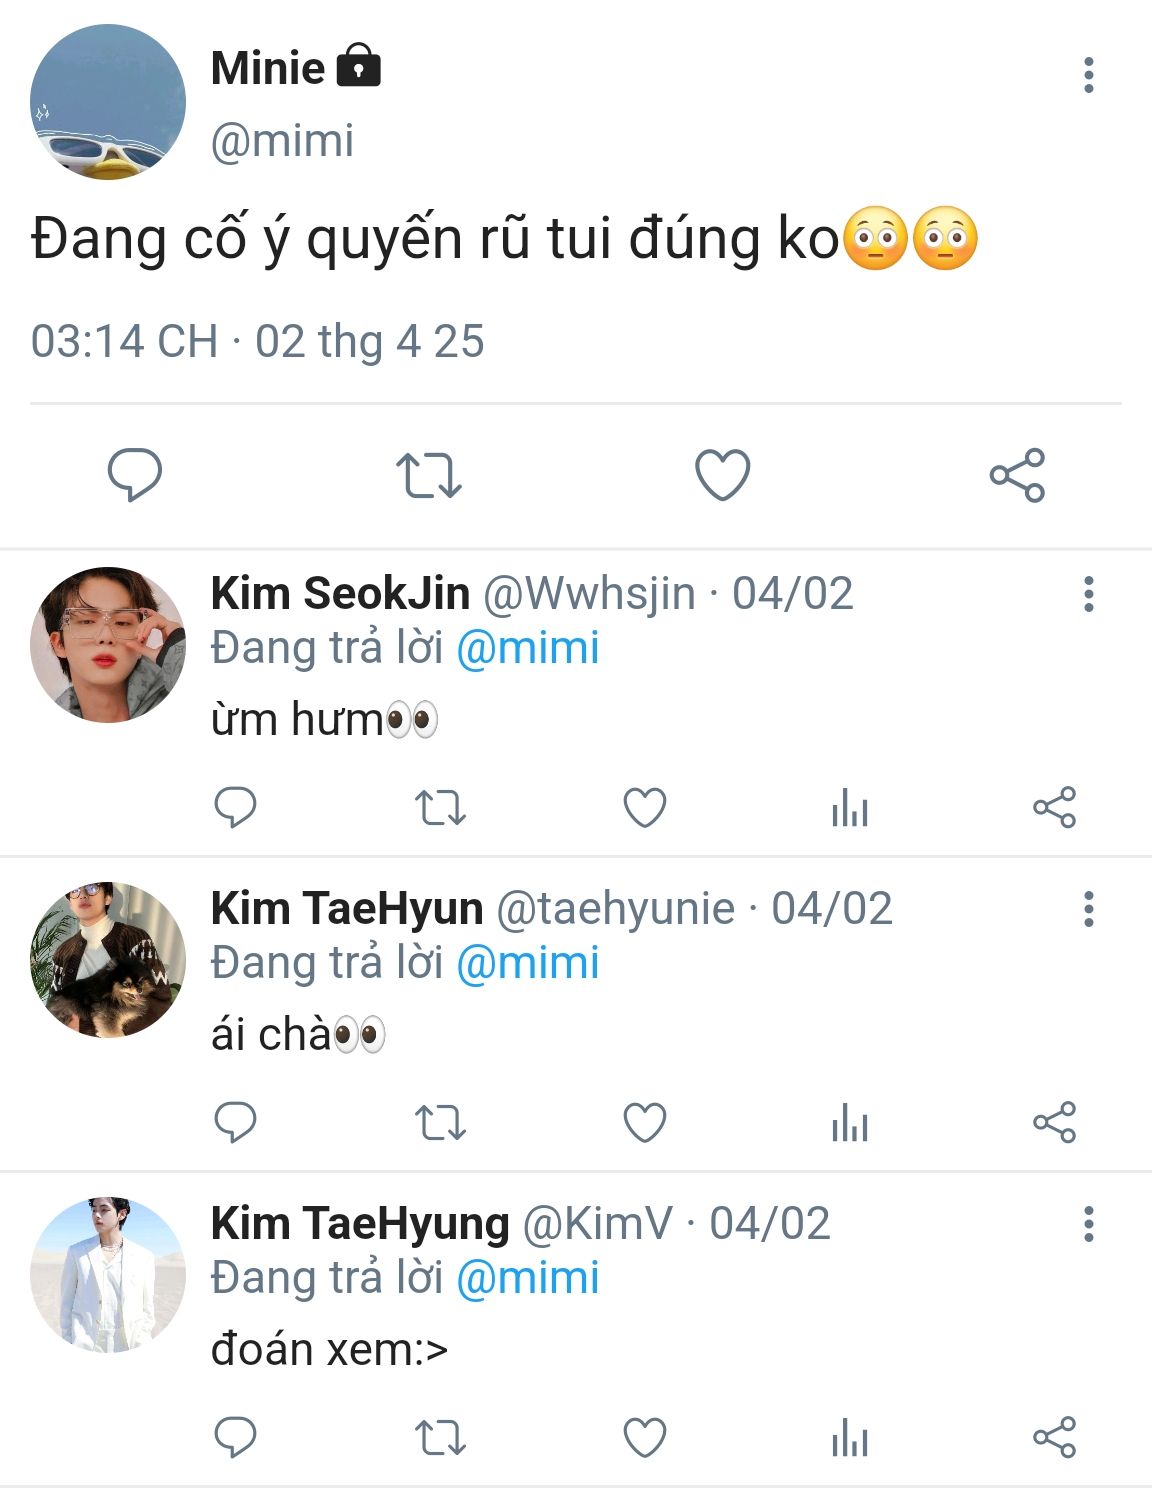1152x1488 pixels.
Task: Open Kim TaeHyung's avatar
Action: tap(108, 1275)
